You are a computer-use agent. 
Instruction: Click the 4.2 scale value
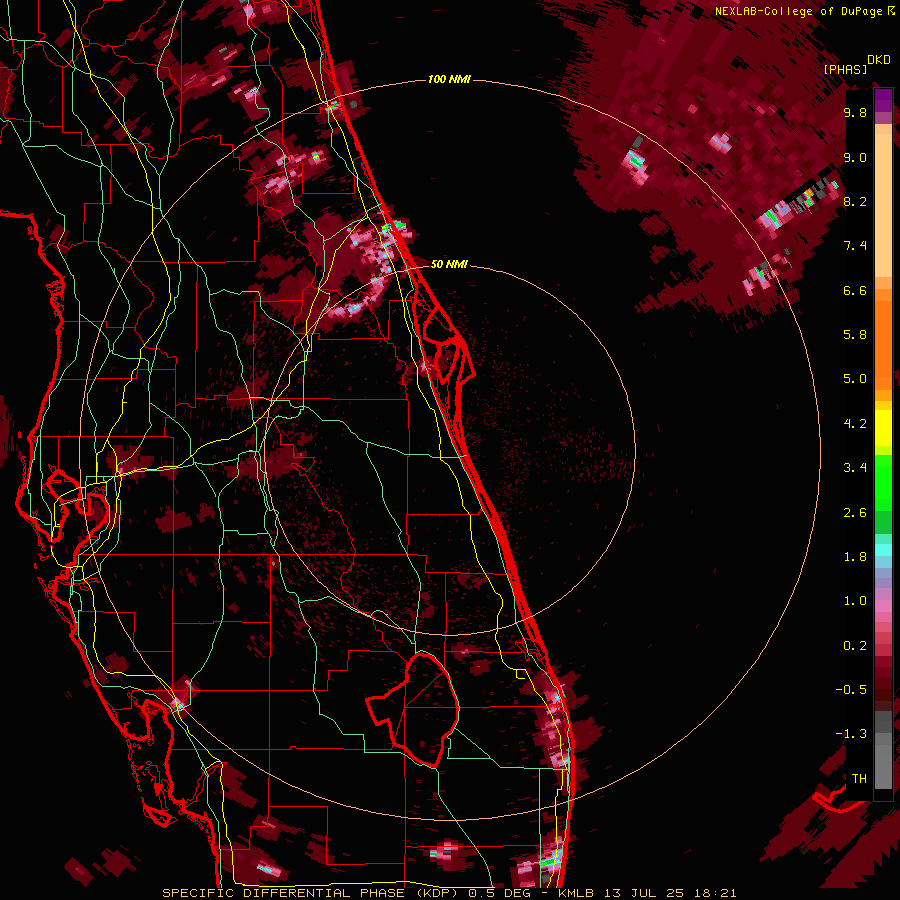(855, 424)
